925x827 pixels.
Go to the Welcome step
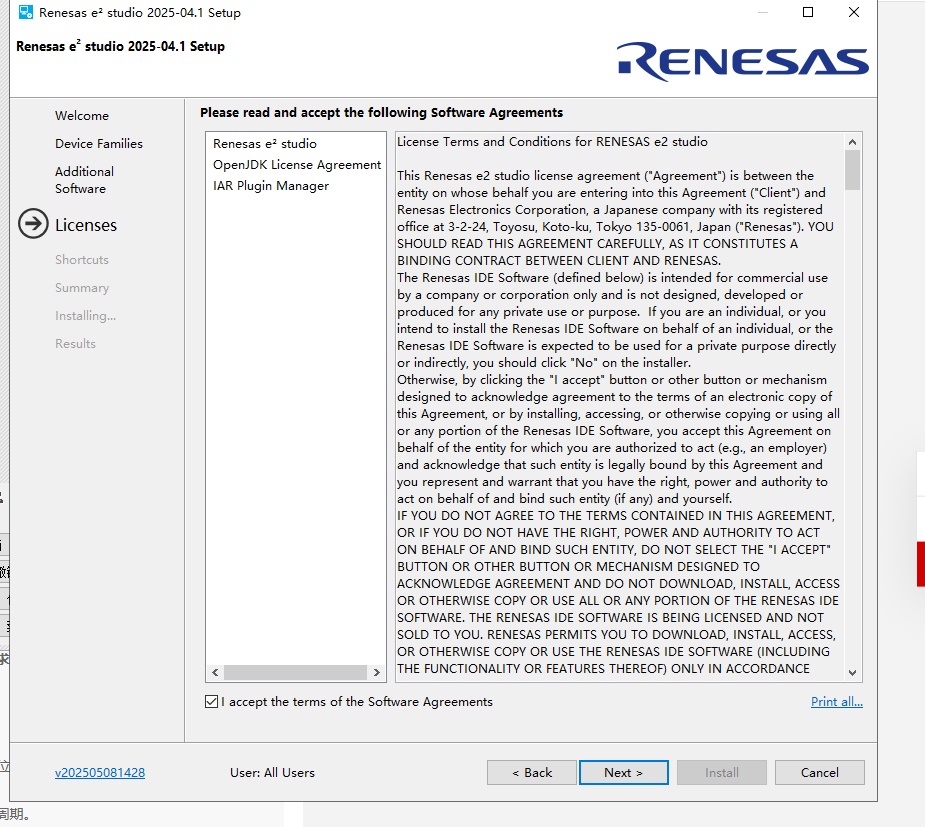pos(82,116)
